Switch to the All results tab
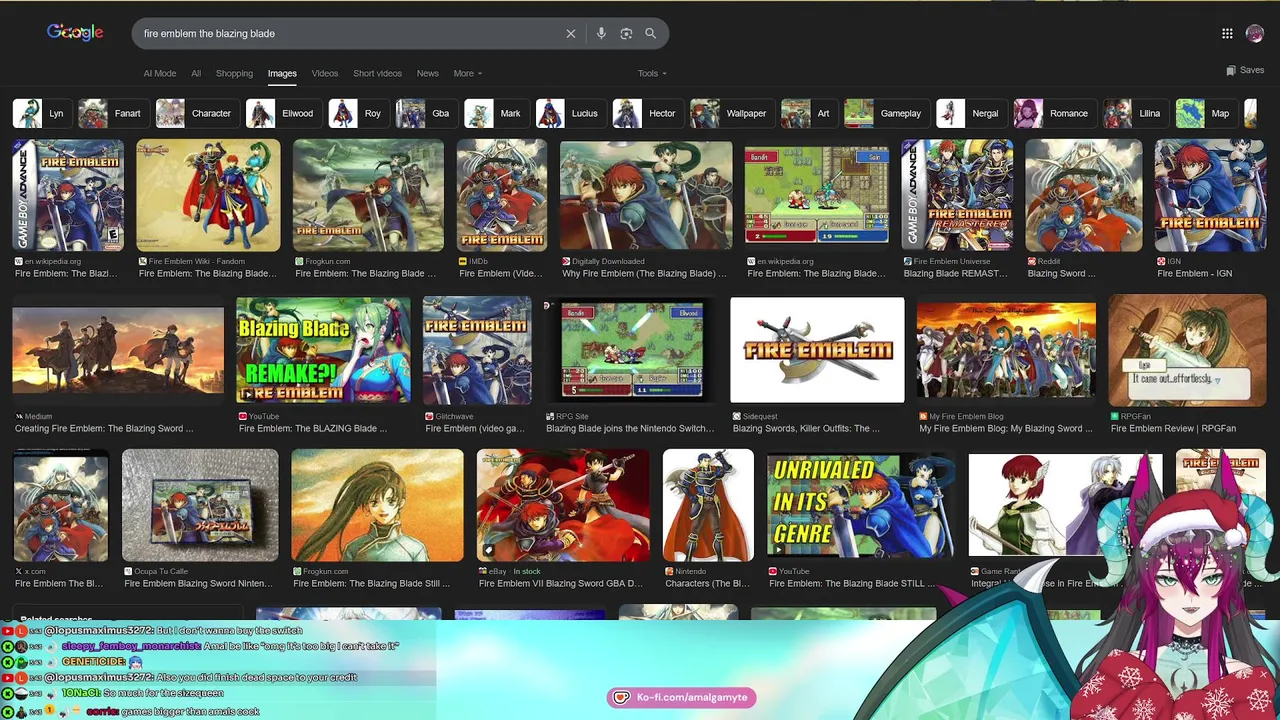The width and height of the screenshot is (1280, 720). (x=196, y=73)
